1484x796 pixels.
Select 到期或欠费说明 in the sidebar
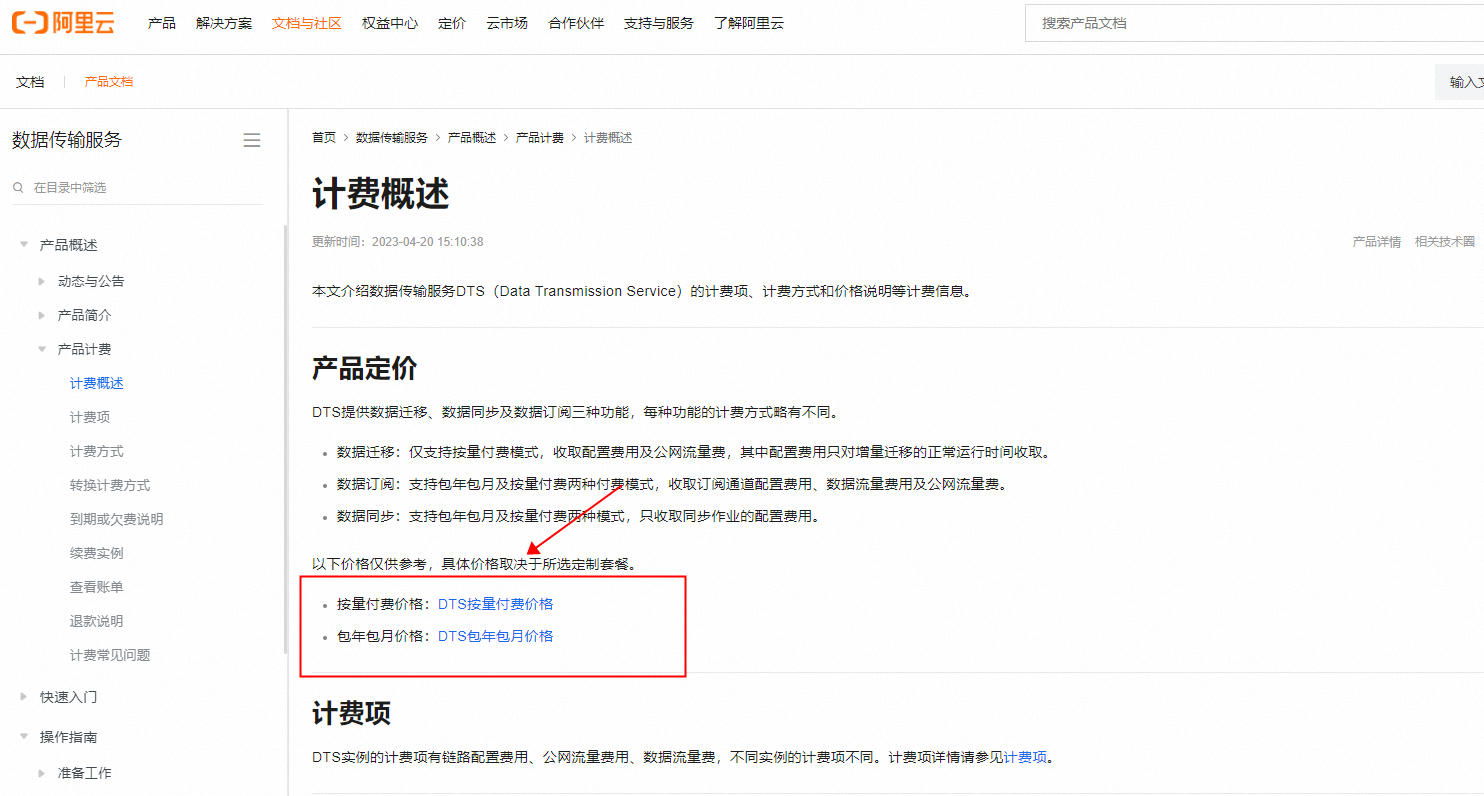point(116,520)
